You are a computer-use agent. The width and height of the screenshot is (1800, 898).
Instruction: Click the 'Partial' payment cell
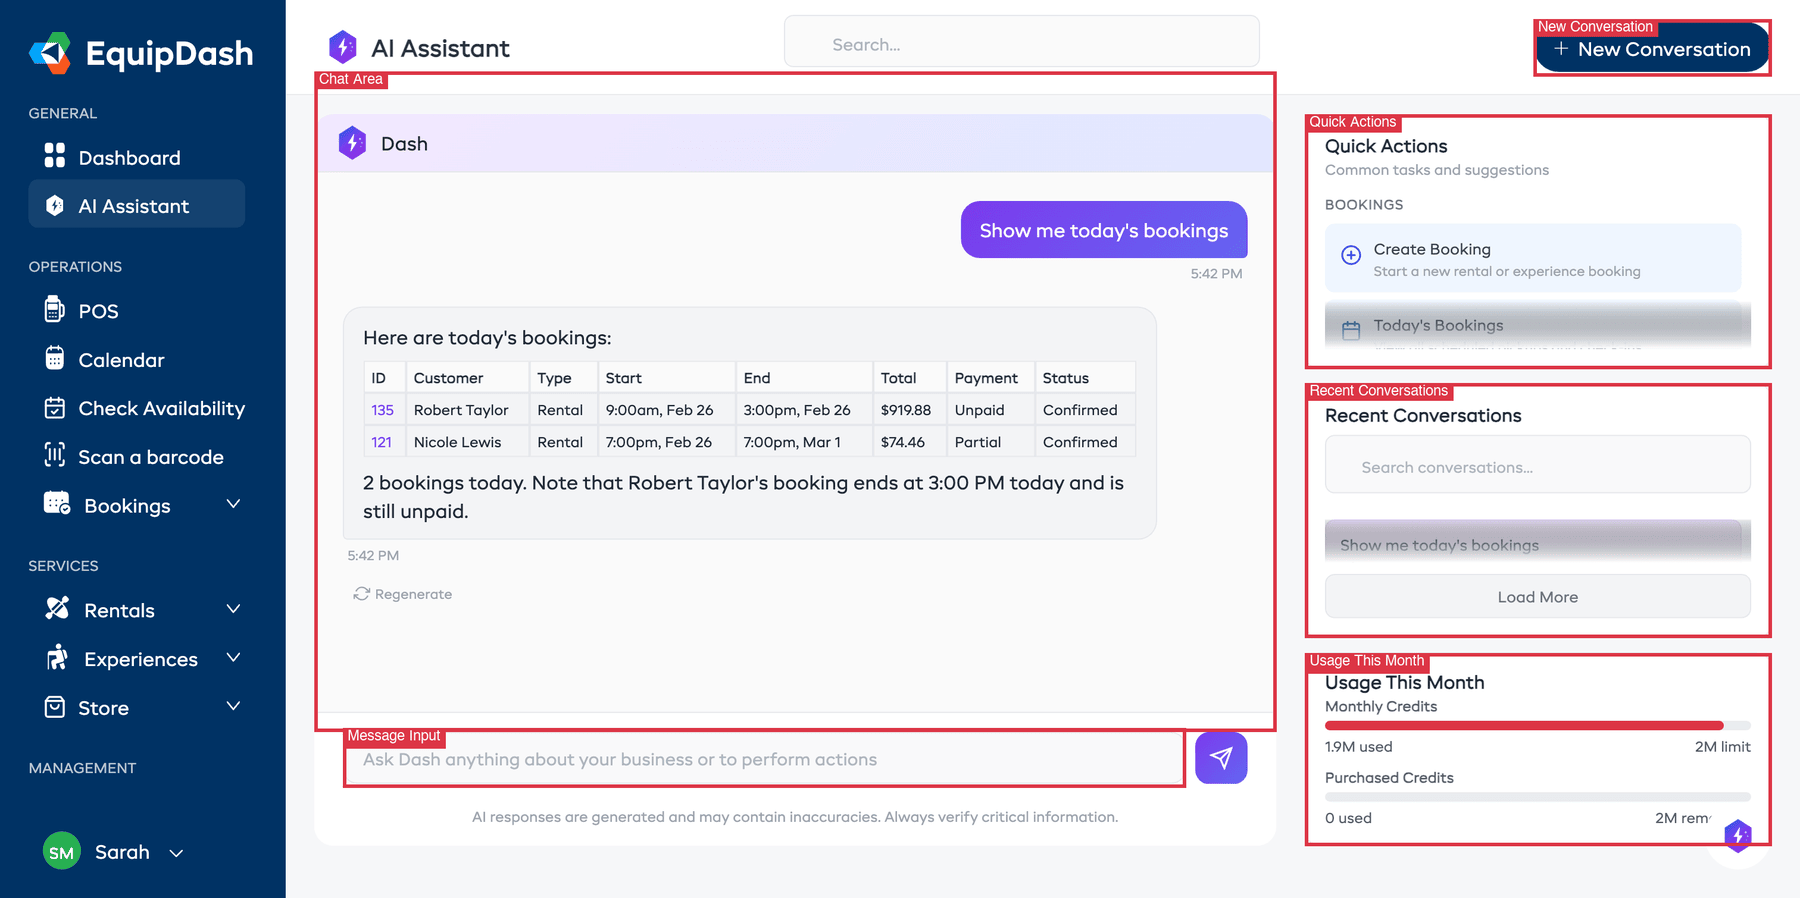[990, 442]
